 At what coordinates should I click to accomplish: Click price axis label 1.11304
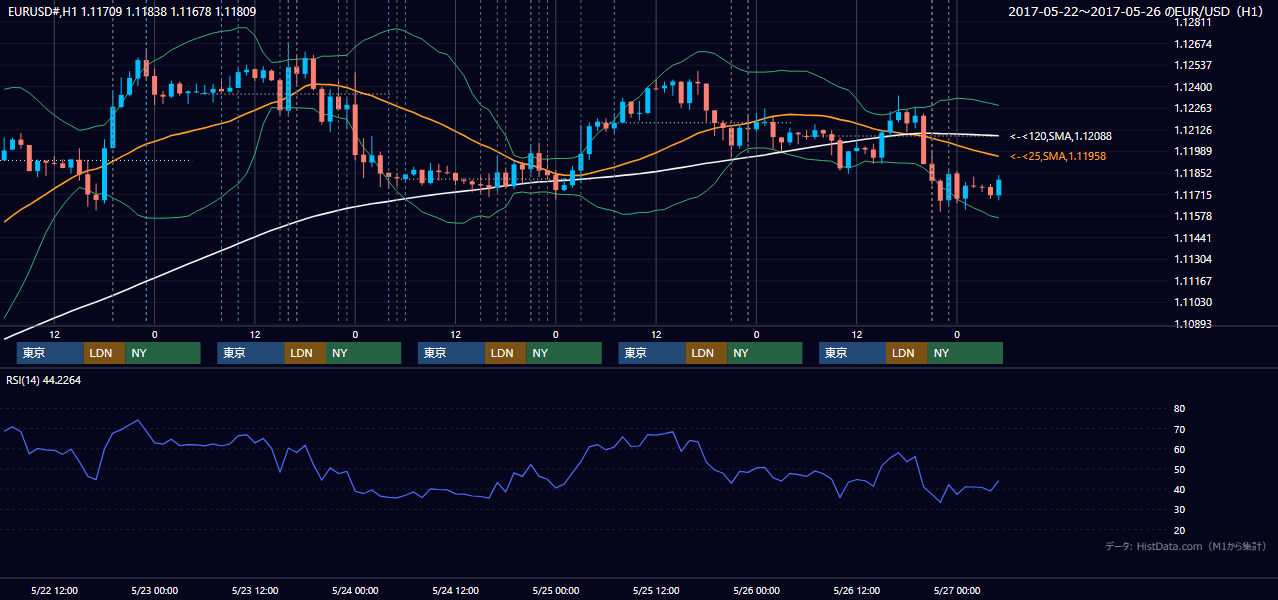[x=1193, y=259]
